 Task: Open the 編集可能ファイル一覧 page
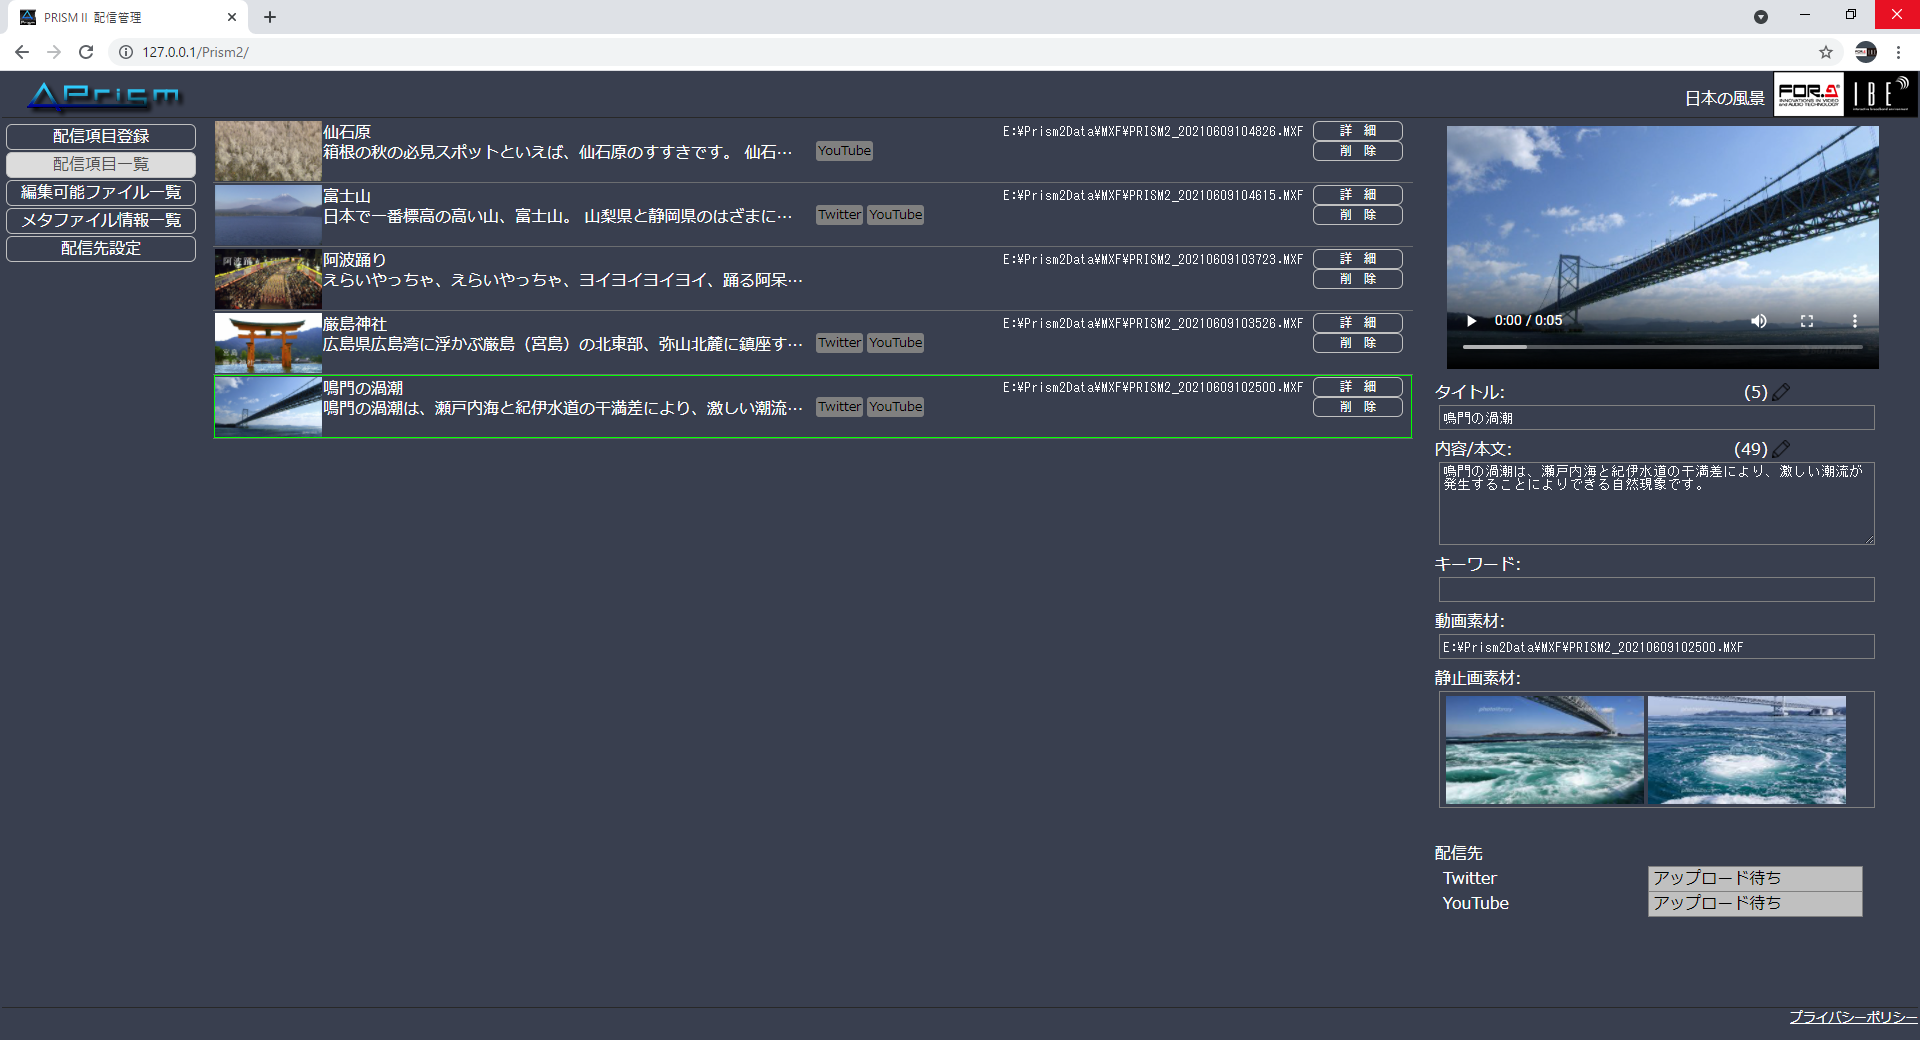[x=101, y=192]
